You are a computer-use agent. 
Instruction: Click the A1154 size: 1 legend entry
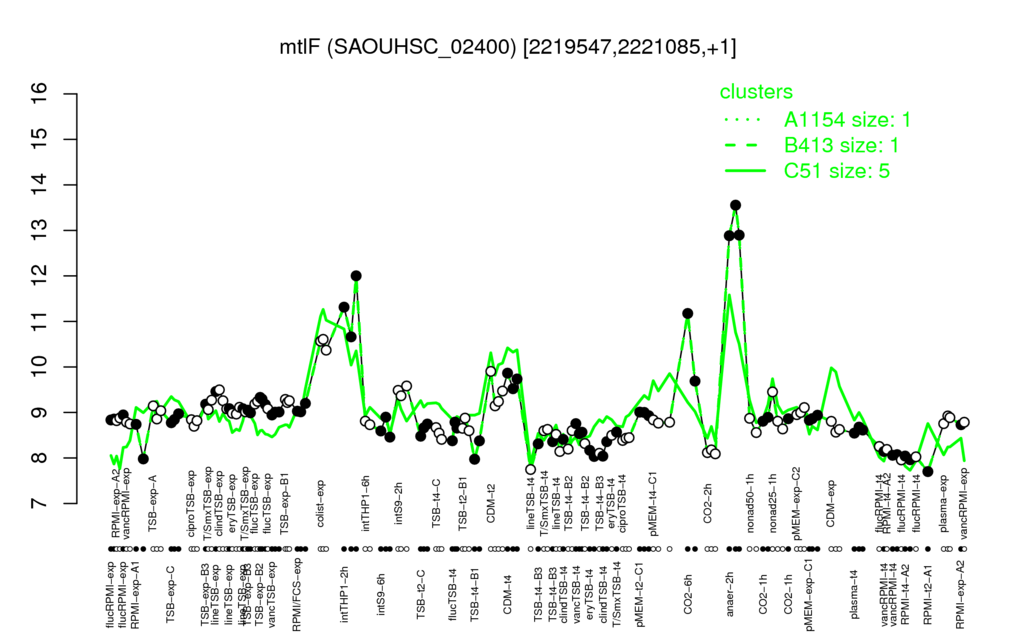tap(817, 120)
